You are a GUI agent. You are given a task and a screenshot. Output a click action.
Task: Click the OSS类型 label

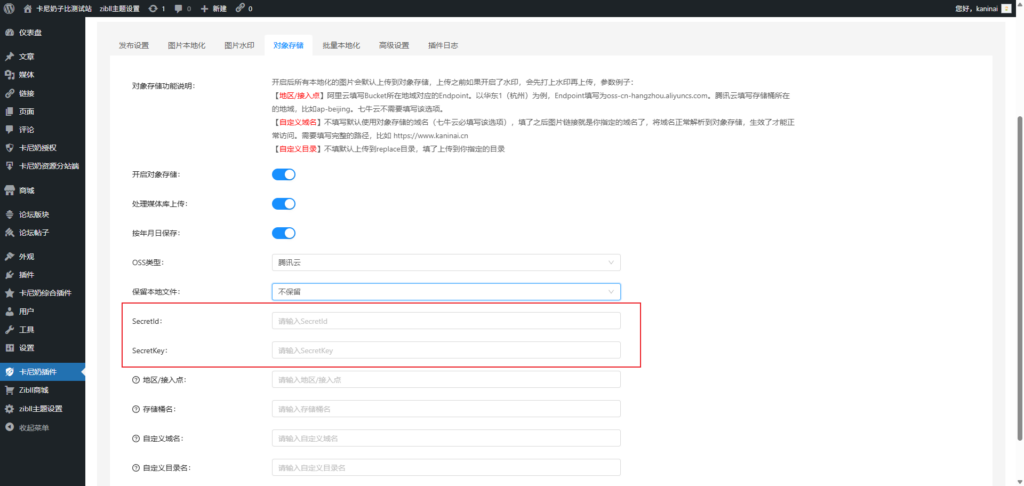pyautogui.click(x=148, y=263)
